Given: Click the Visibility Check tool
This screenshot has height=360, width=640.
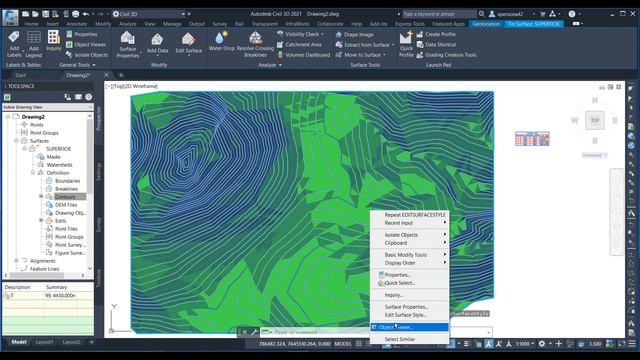Looking at the screenshot, I should coord(300,34).
